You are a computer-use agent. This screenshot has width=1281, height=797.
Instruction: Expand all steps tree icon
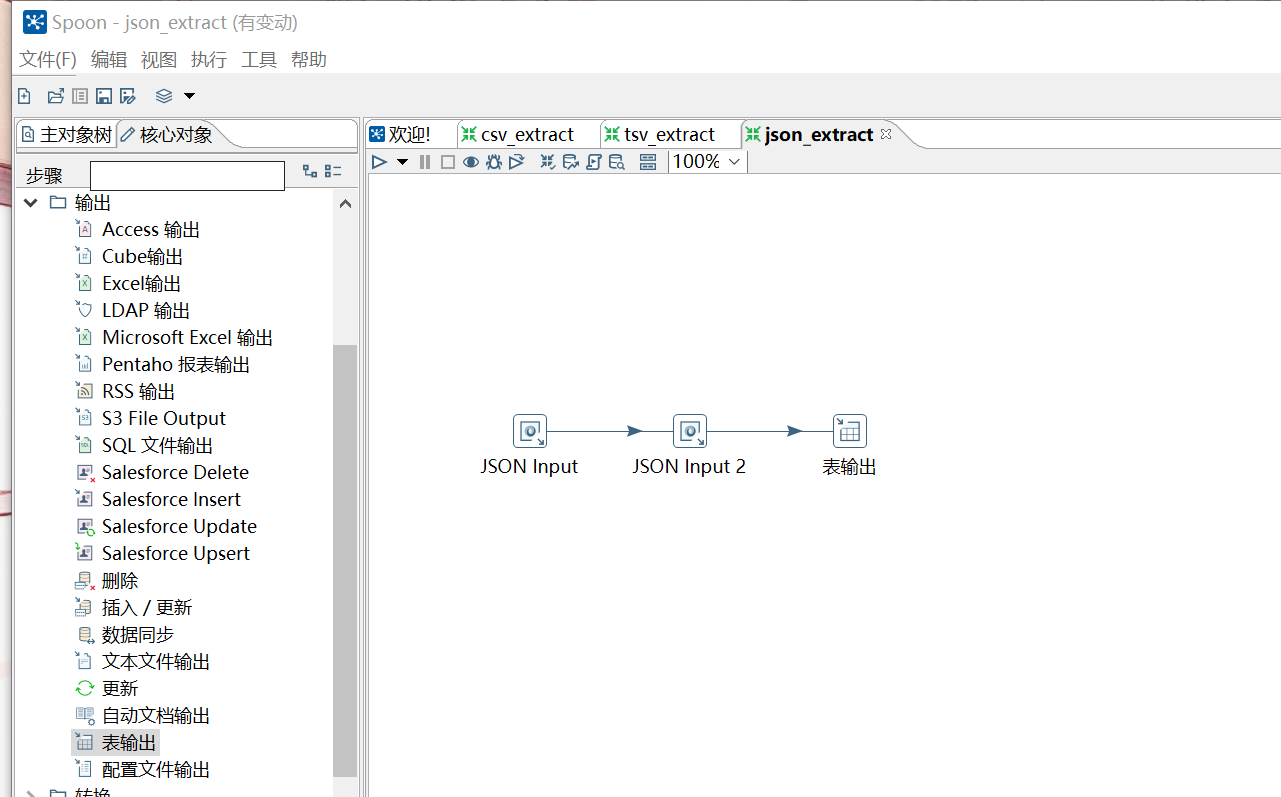[x=310, y=171]
